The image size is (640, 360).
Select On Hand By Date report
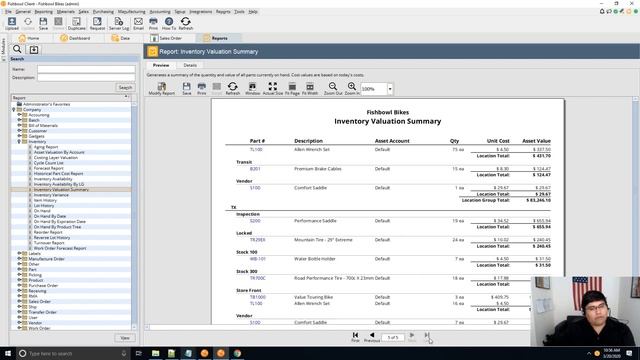(x=50, y=216)
